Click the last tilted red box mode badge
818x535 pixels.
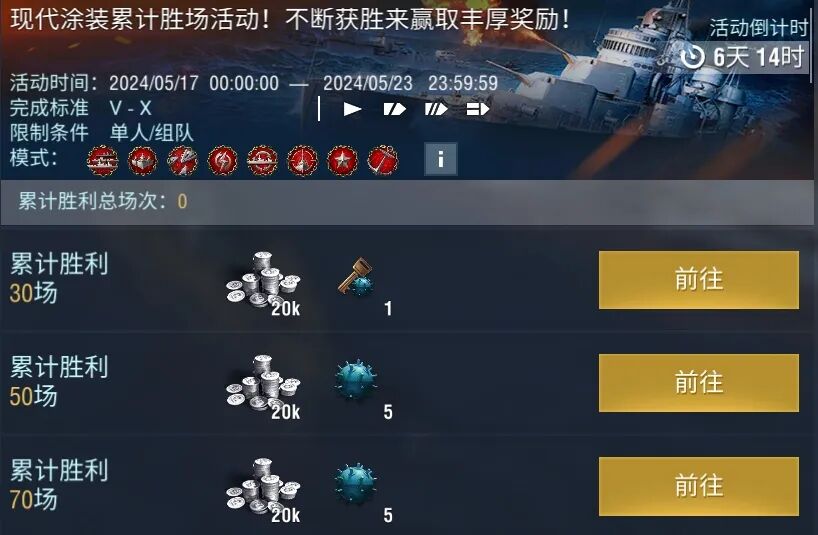point(382,161)
